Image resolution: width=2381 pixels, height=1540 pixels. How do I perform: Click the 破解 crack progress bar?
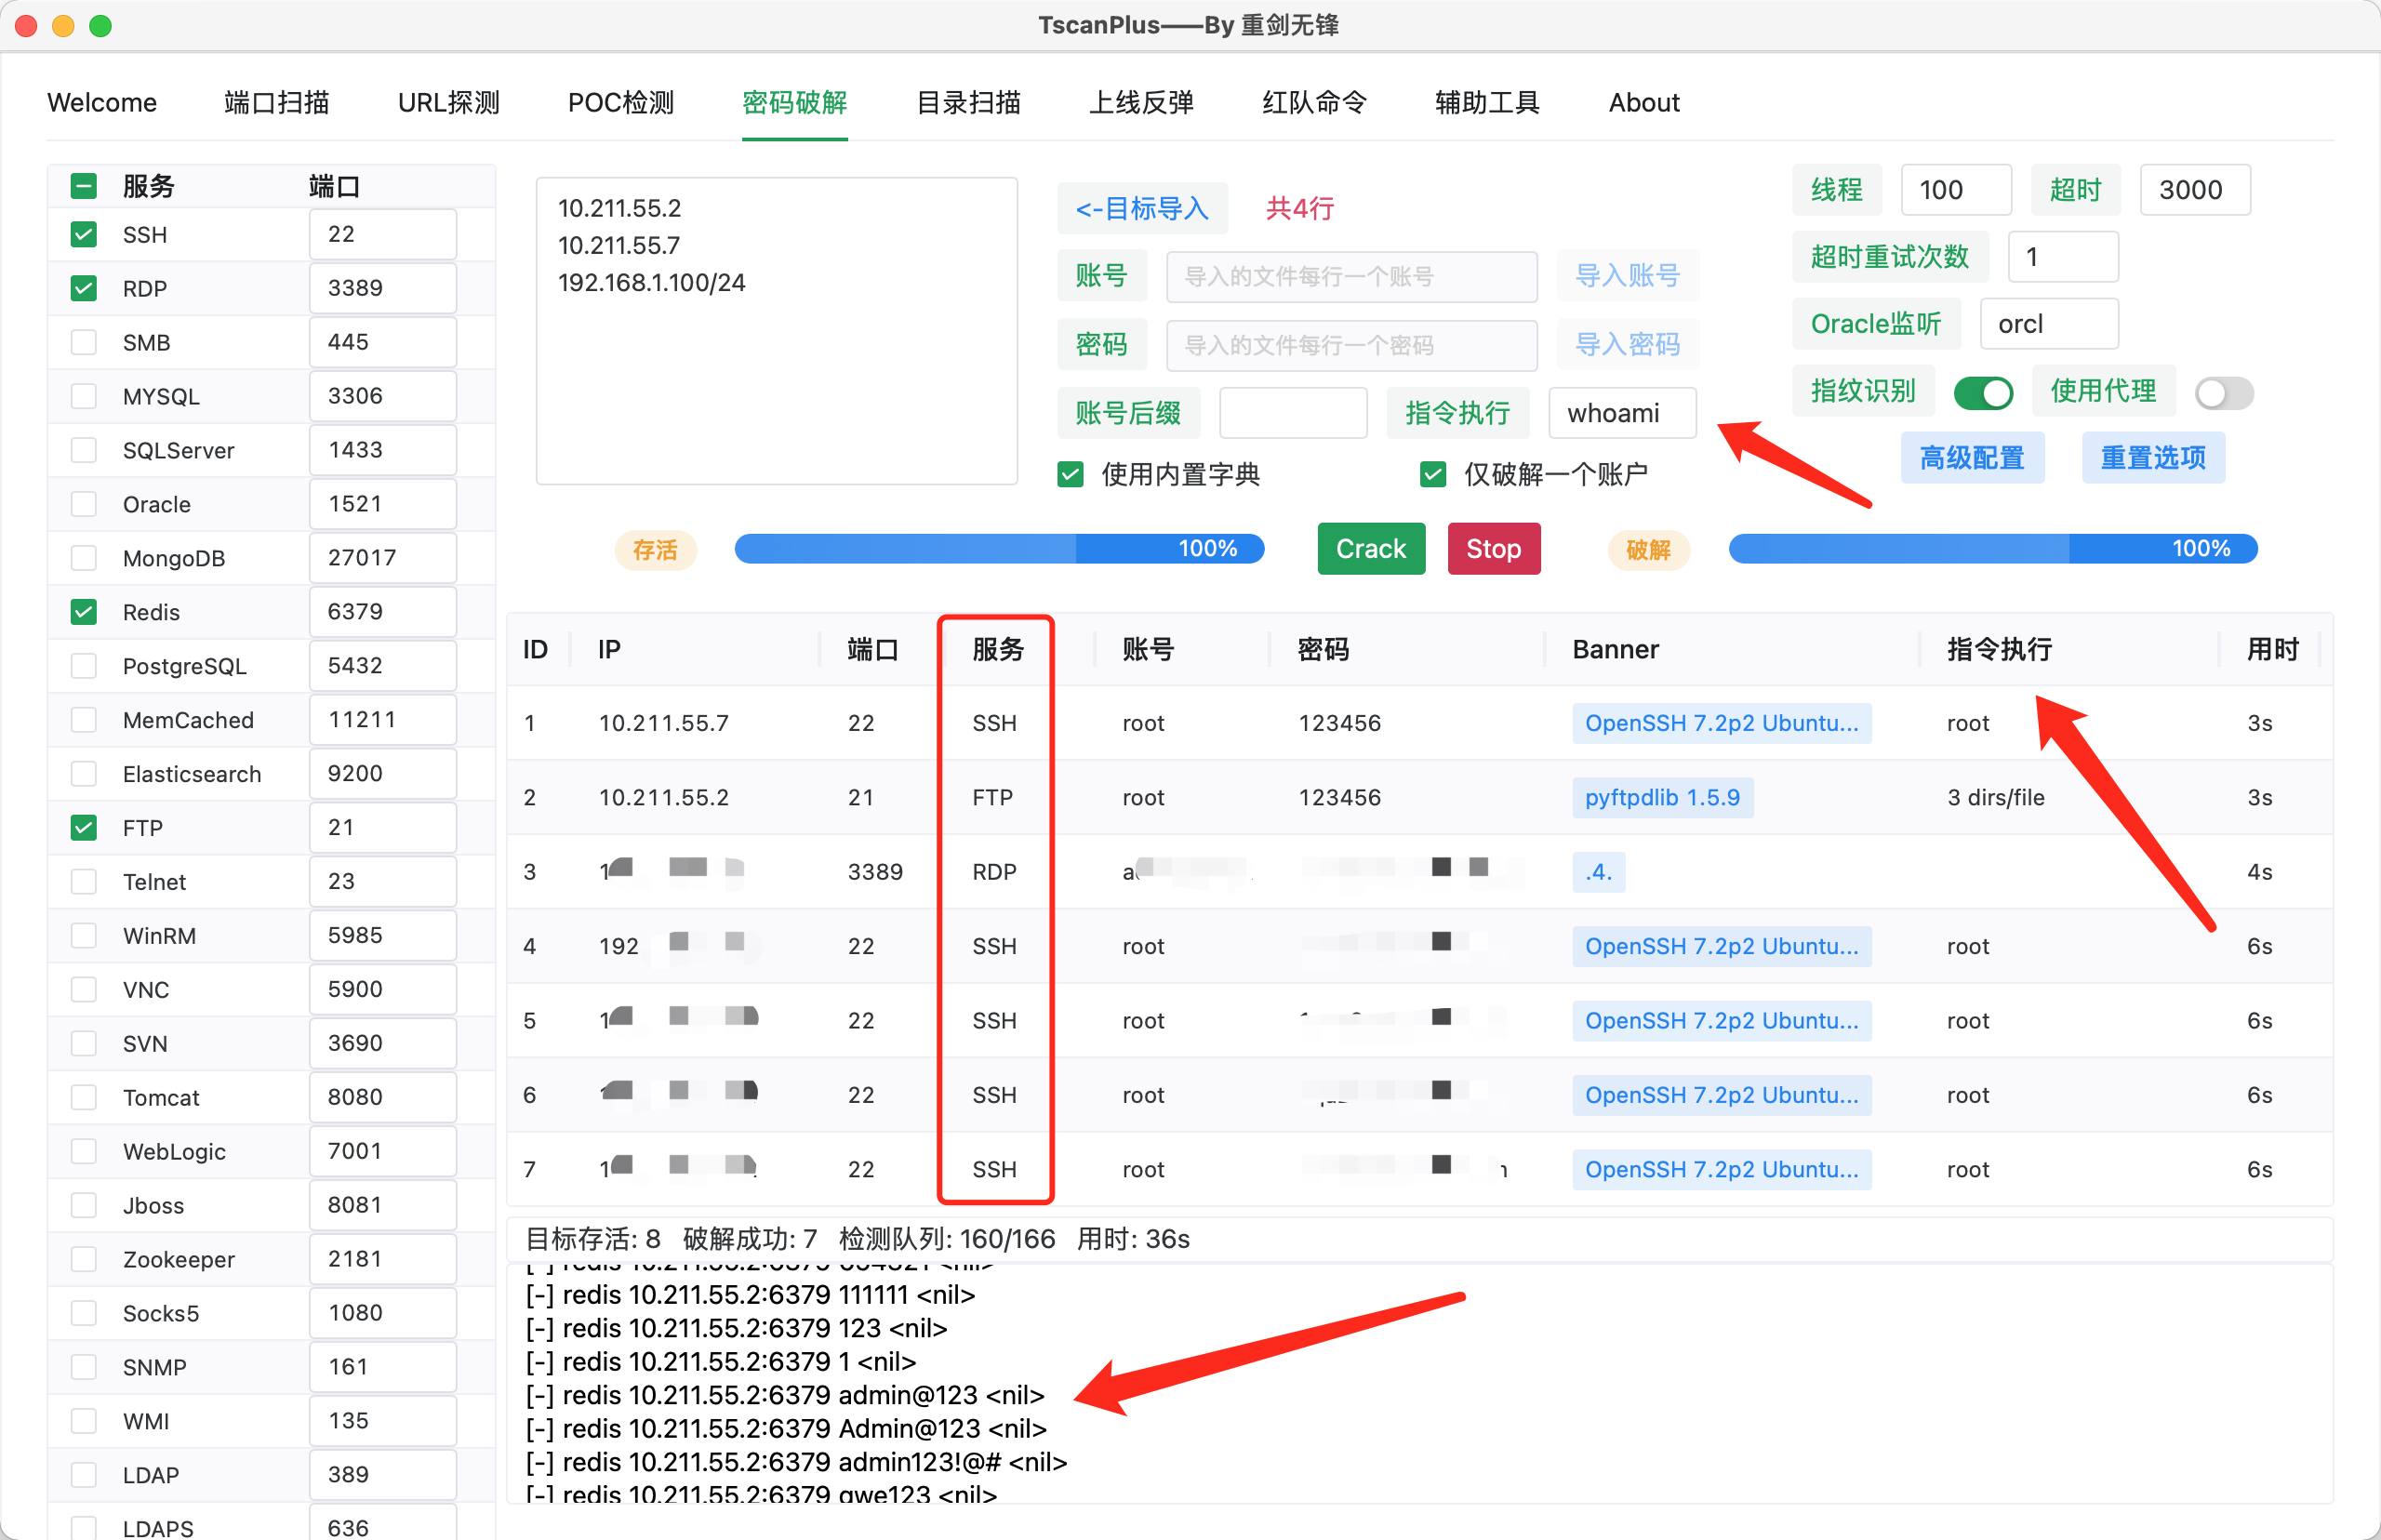tap(1992, 549)
